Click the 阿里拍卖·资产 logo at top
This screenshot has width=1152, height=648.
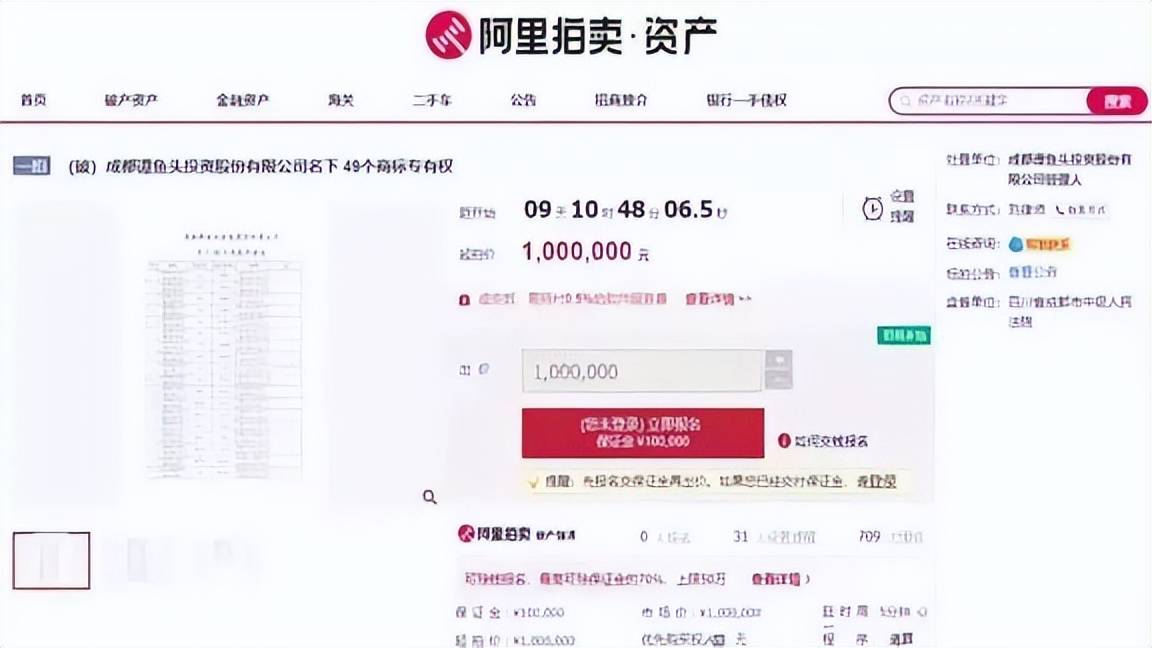tap(572, 35)
